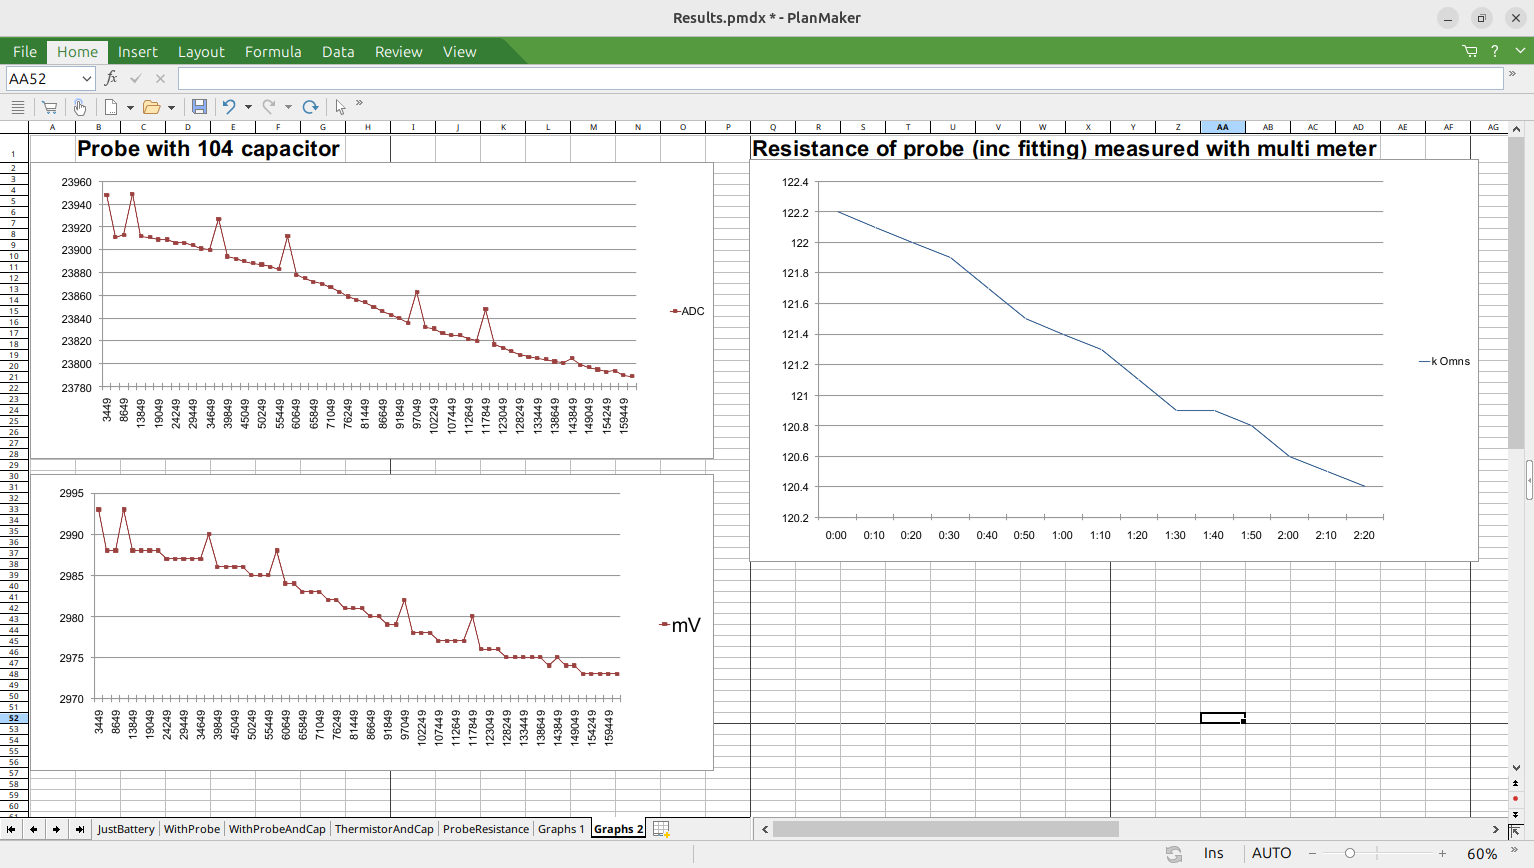Viewport: 1534px width, 868px height.
Task: Go to the previous sheet tab
Action: click(x=34, y=829)
